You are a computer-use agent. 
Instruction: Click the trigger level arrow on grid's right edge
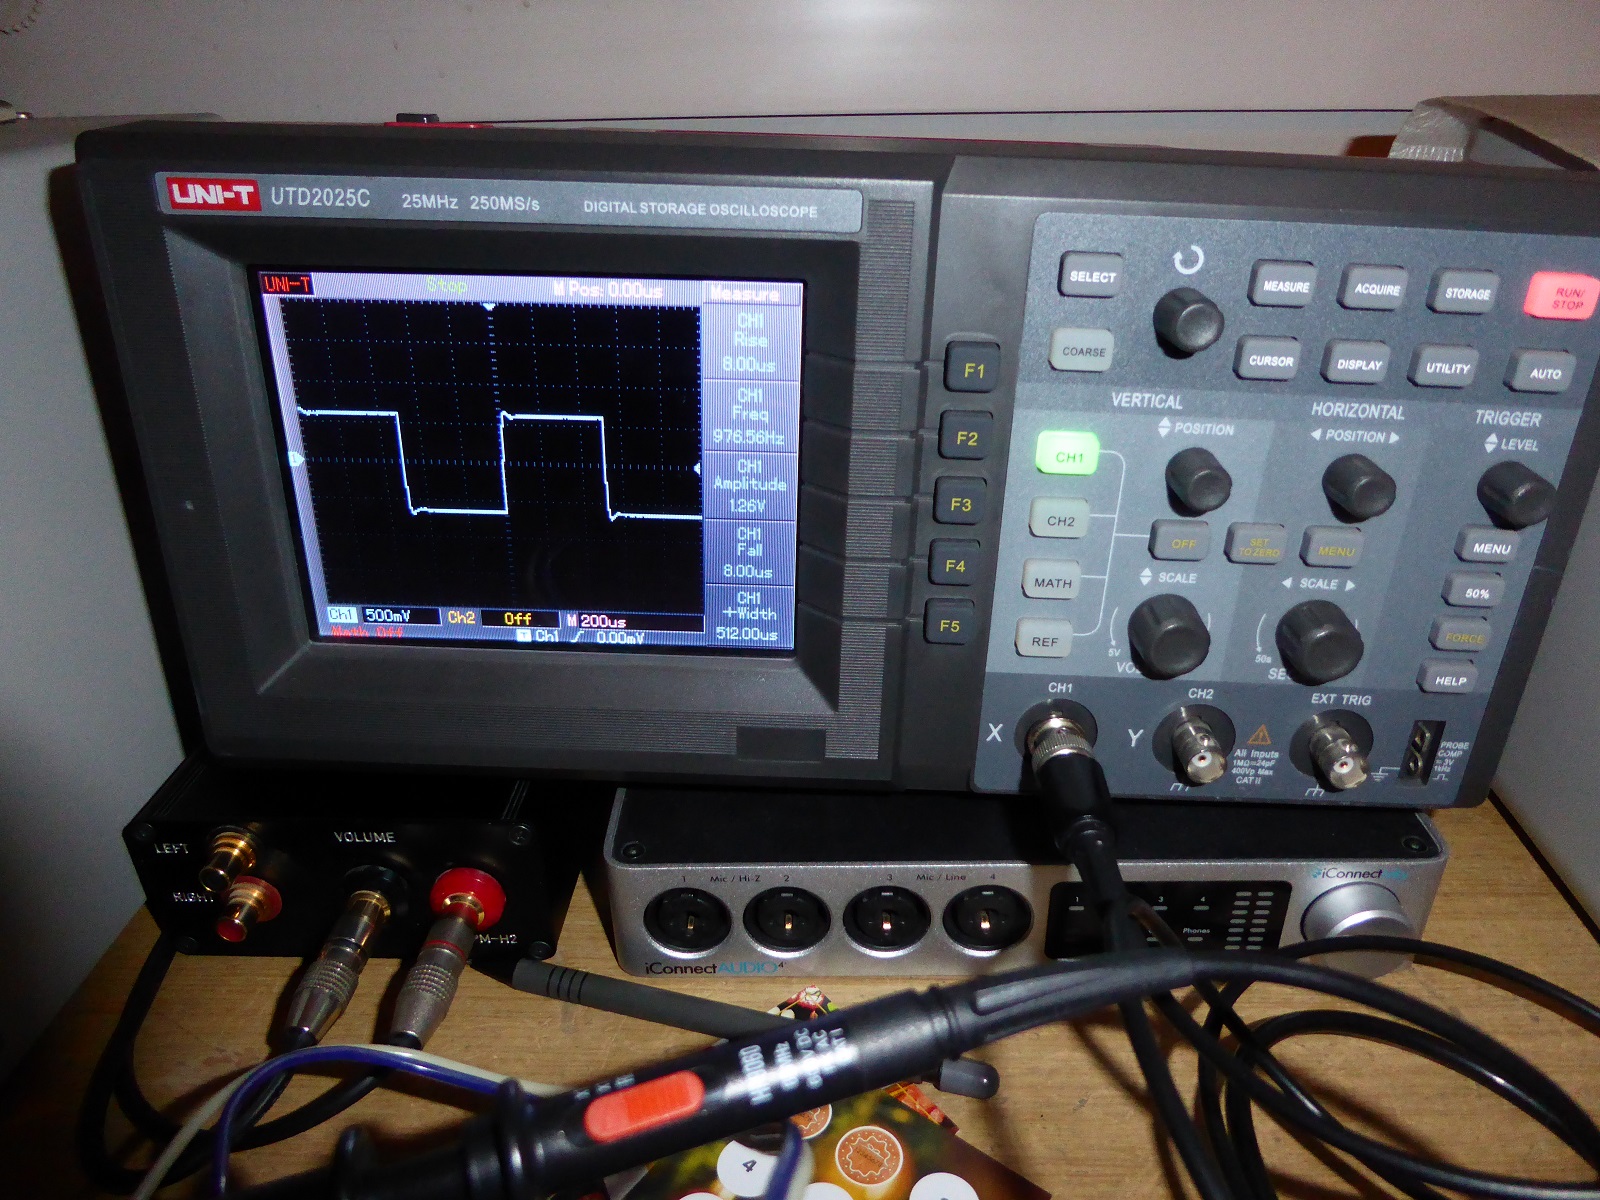[x=697, y=468]
